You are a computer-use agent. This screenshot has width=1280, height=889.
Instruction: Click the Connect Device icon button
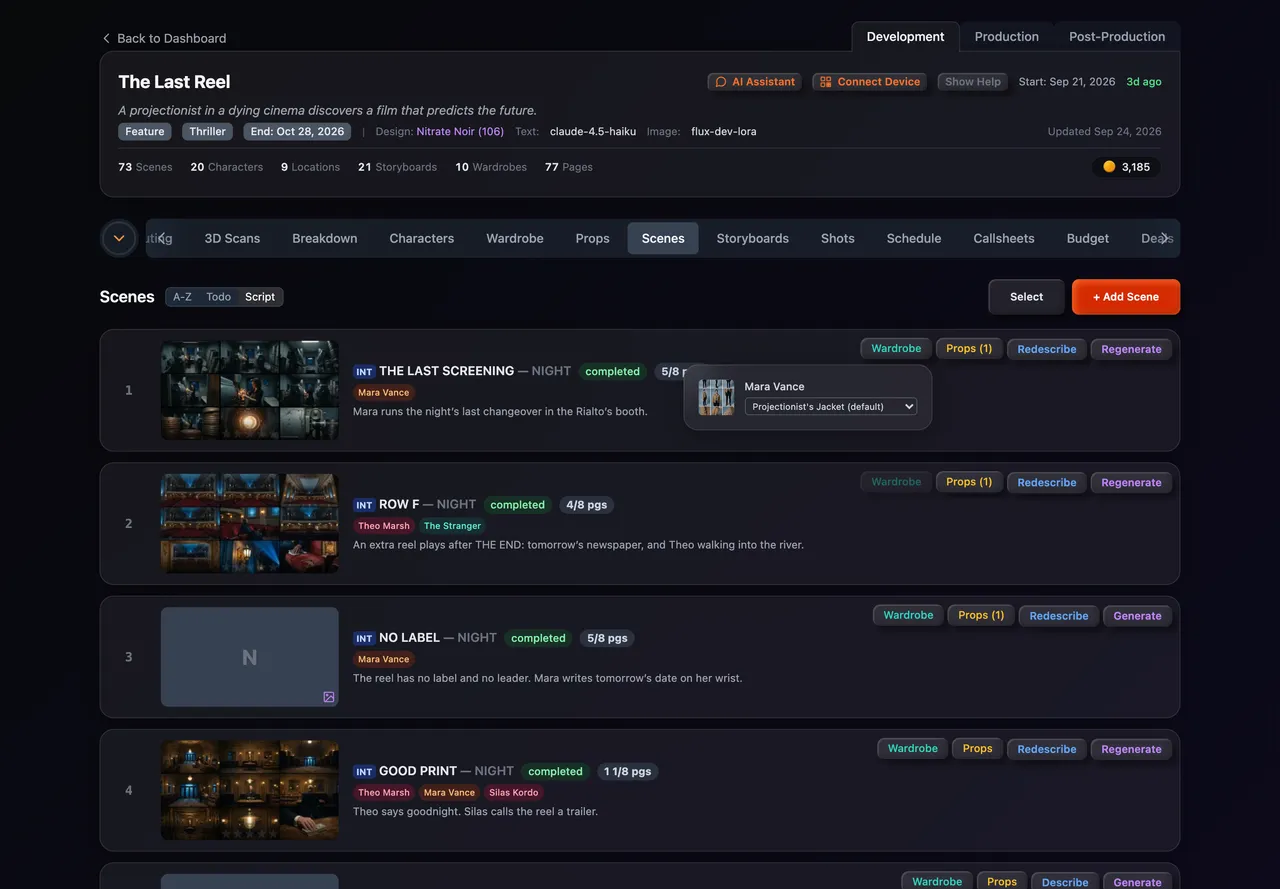click(x=869, y=82)
